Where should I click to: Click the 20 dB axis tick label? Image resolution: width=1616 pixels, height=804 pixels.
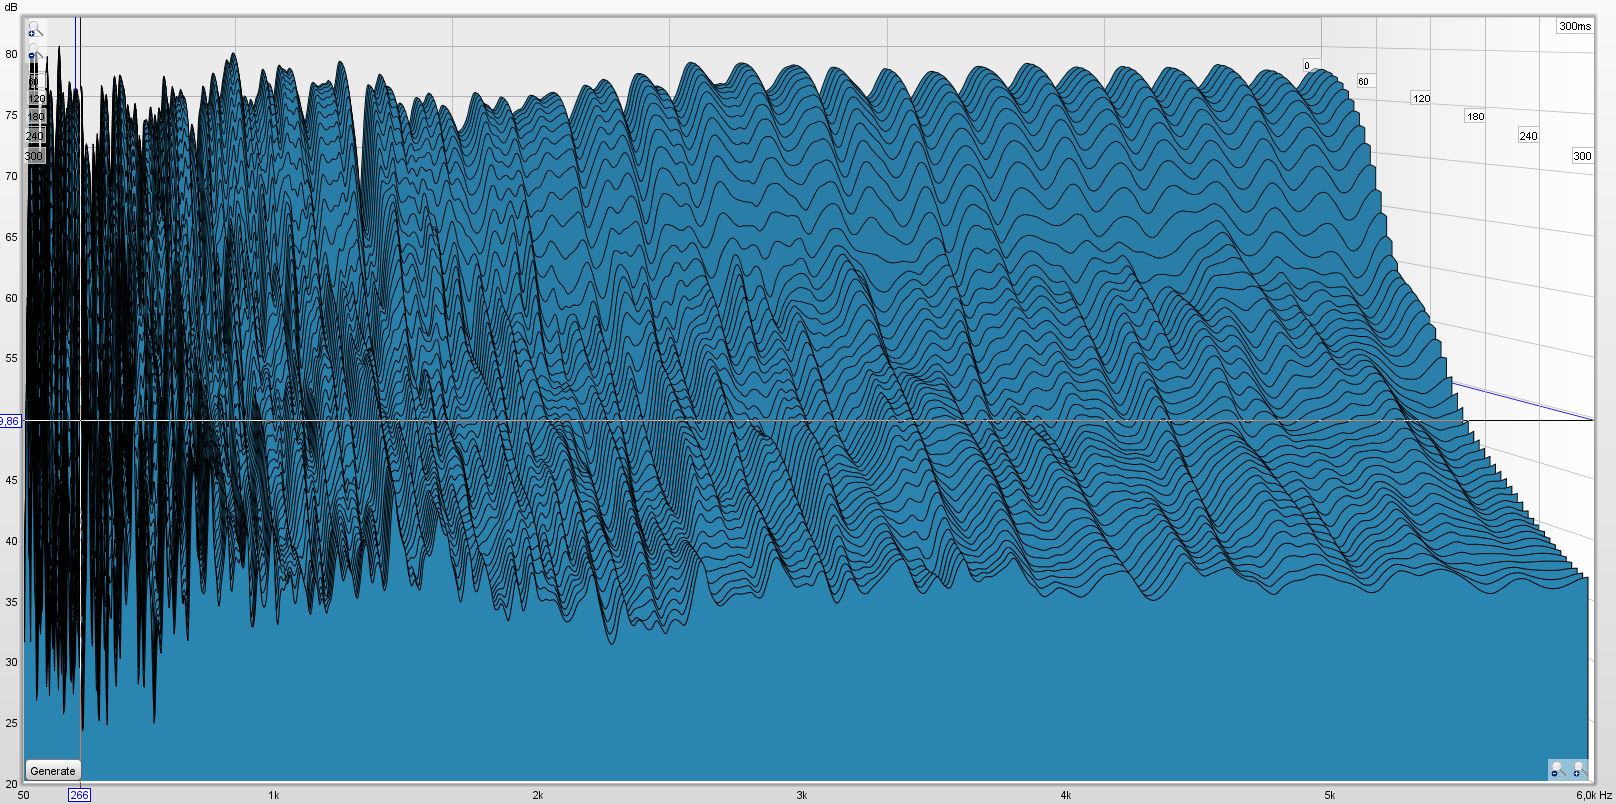tap(11, 784)
